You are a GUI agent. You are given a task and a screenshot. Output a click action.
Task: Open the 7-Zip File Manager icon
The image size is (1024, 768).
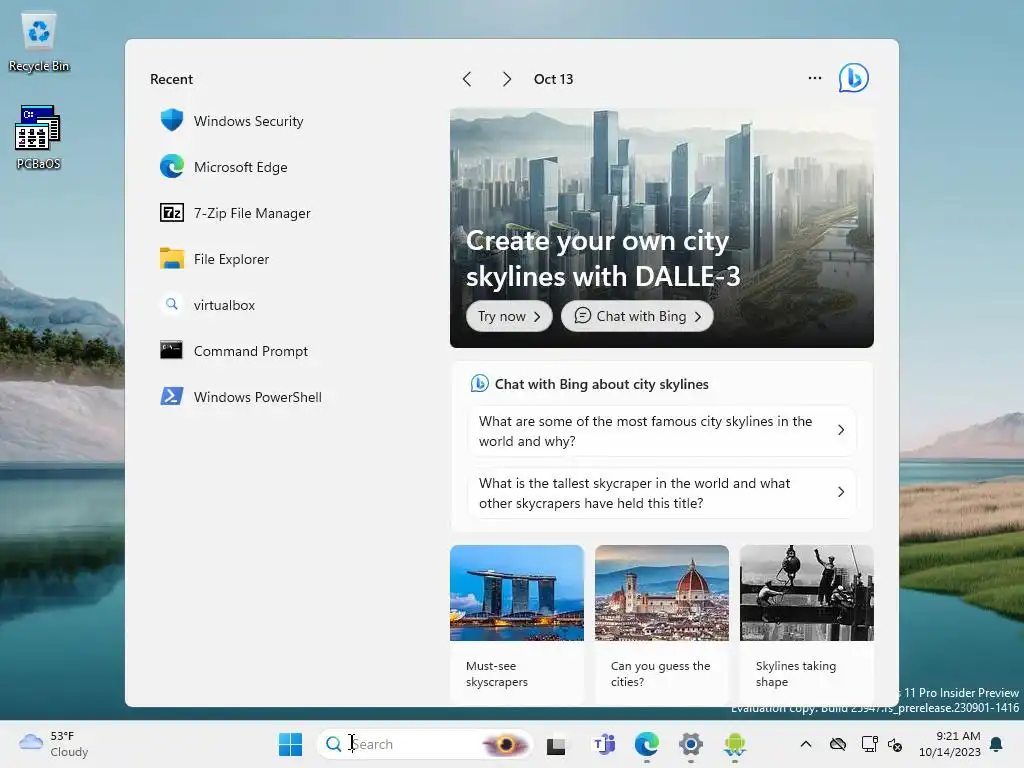tap(172, 213)
